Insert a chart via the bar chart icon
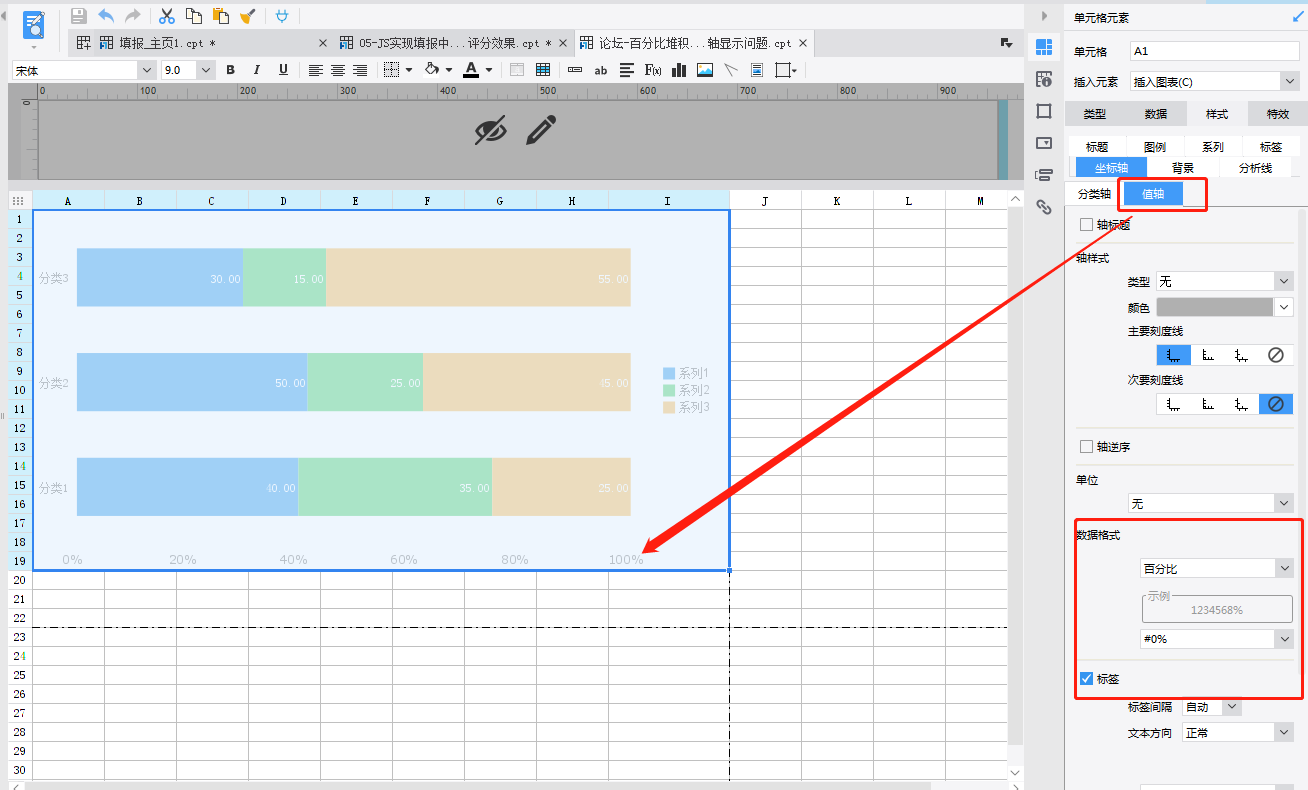 (679, 70)
